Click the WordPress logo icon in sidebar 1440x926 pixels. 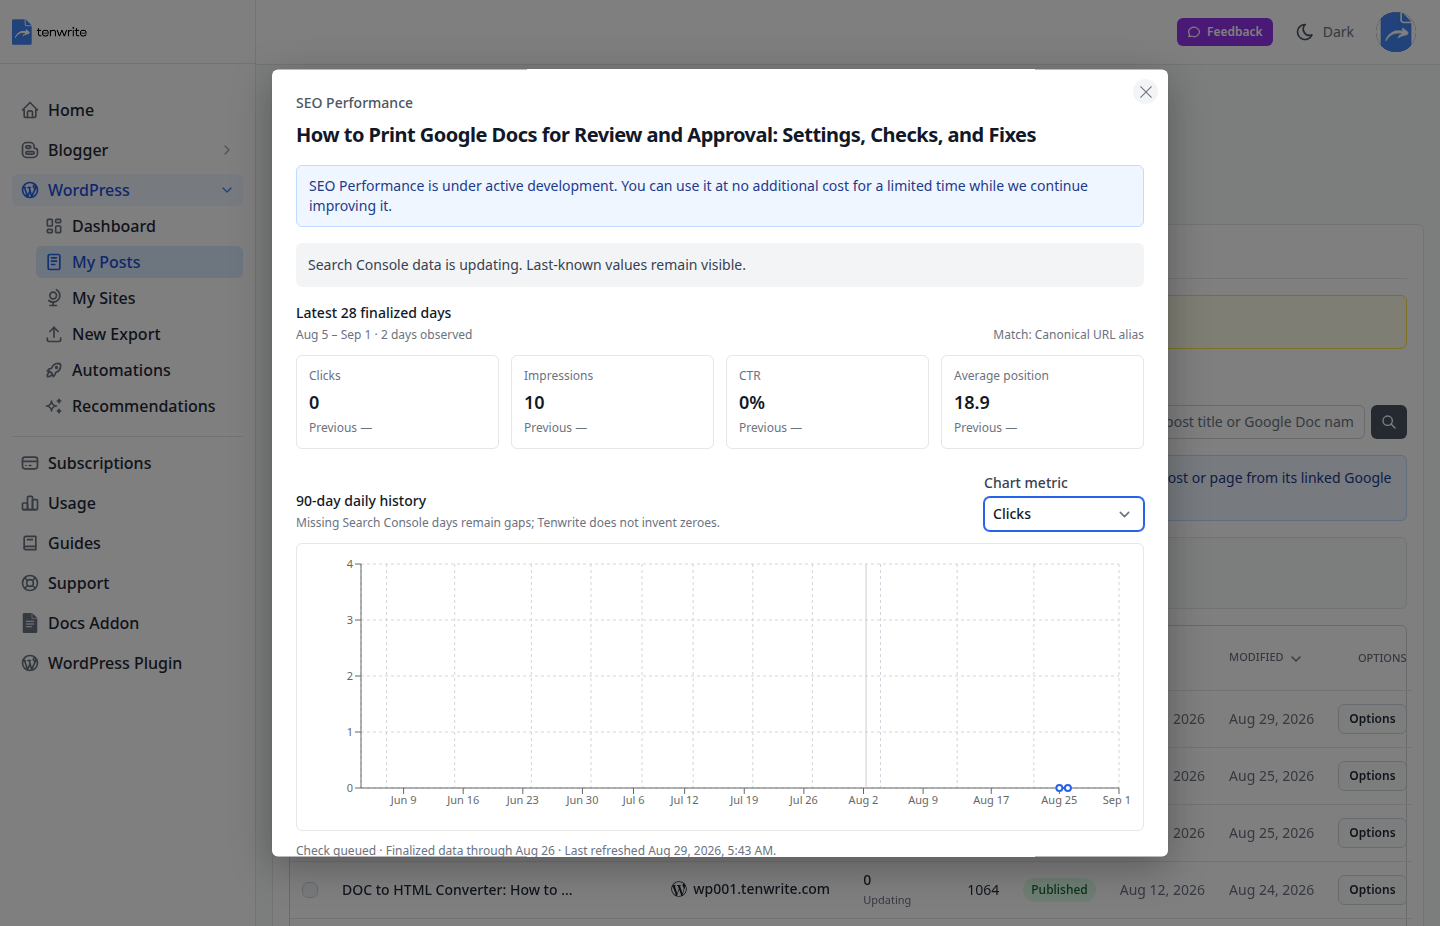click(x=30, y=190)
